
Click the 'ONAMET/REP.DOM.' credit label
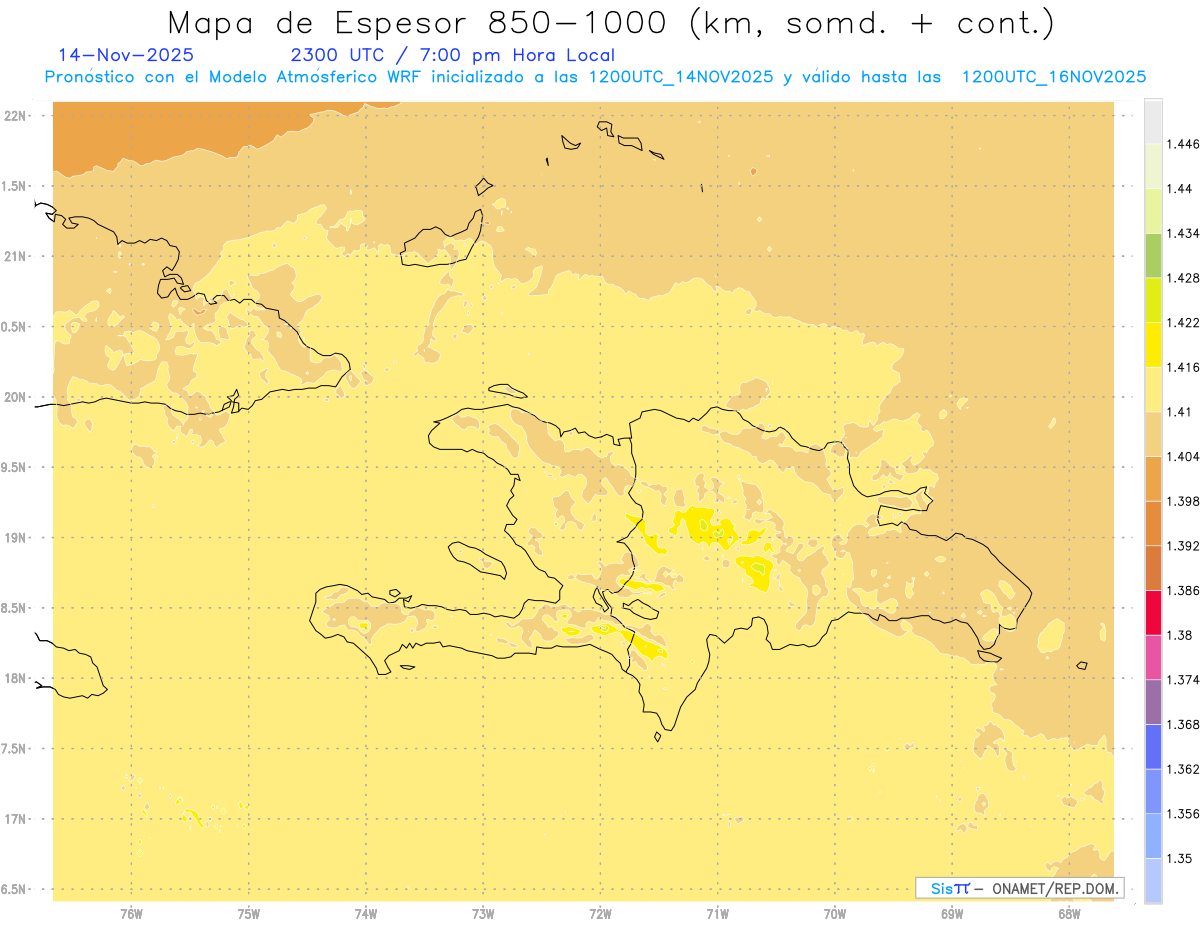click(1053, 888)
